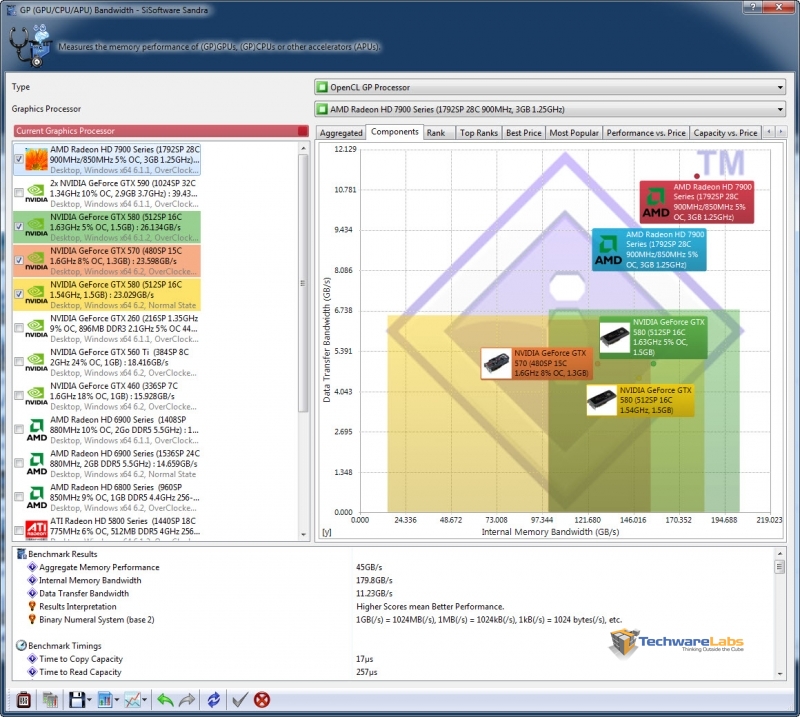Open the save icon dropdown arrow
The height and width of the screenshot is (717, 800).
pyautogui.click(x=89, y=700)
